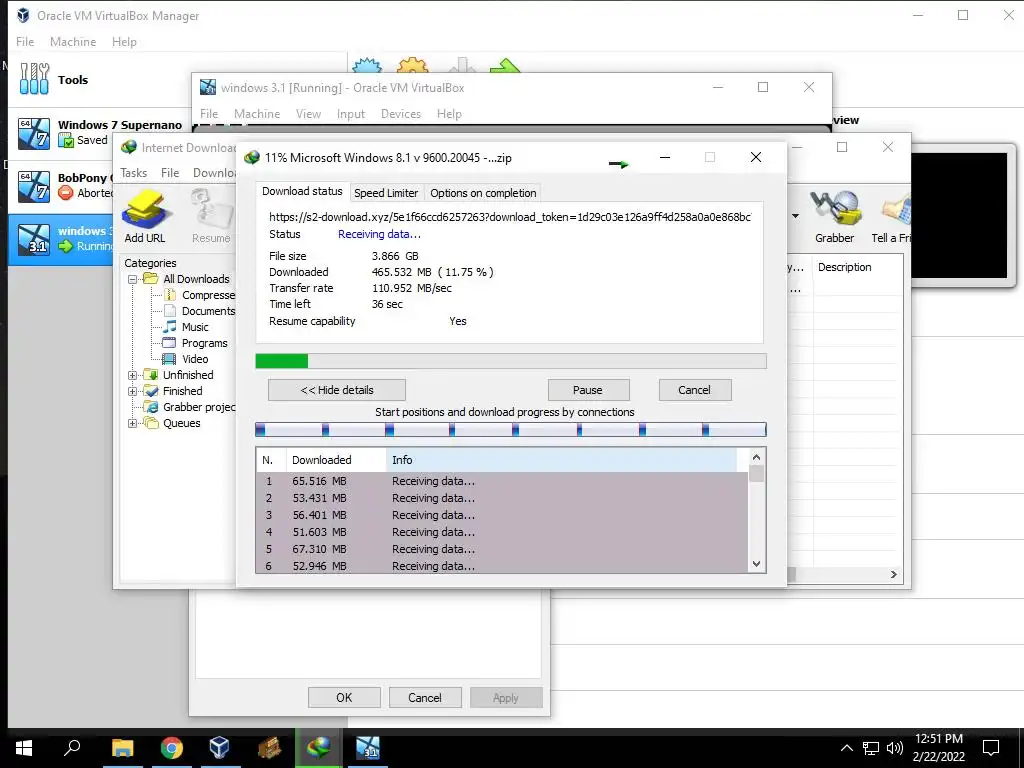
Task: Expand the Finished category node
Action: [x=133, y=391]
